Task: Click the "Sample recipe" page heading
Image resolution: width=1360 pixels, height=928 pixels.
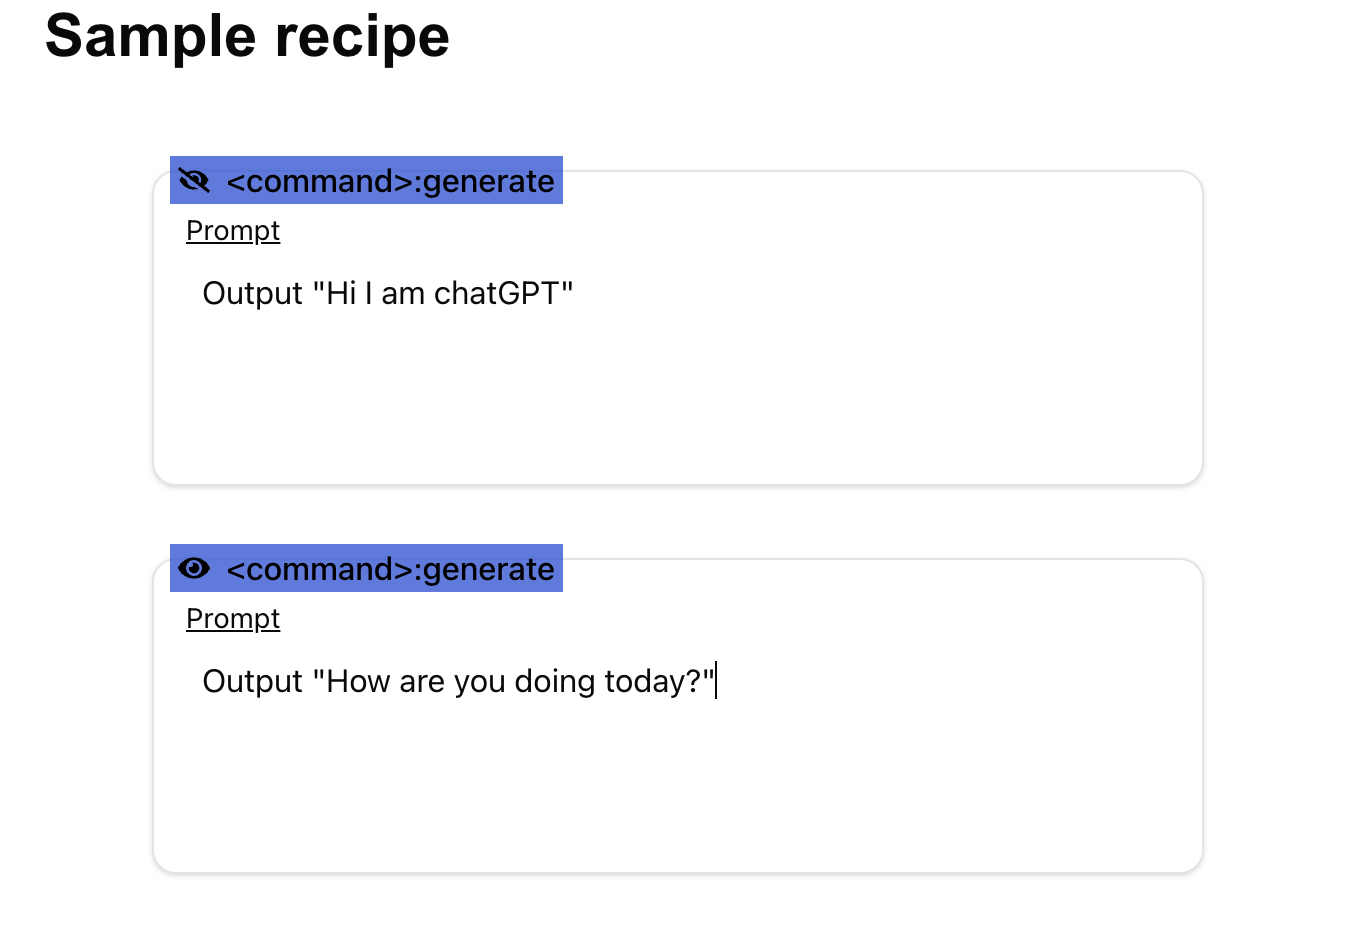Action: [247, 37]
